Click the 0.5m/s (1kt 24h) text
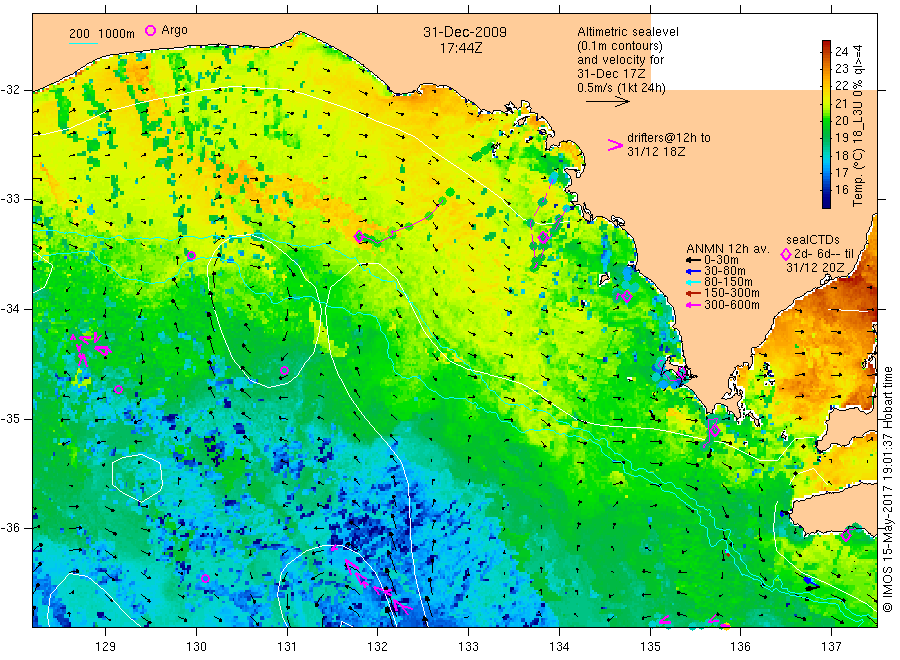The height and width of the screenshot is (660, 900). pos(622,88)
